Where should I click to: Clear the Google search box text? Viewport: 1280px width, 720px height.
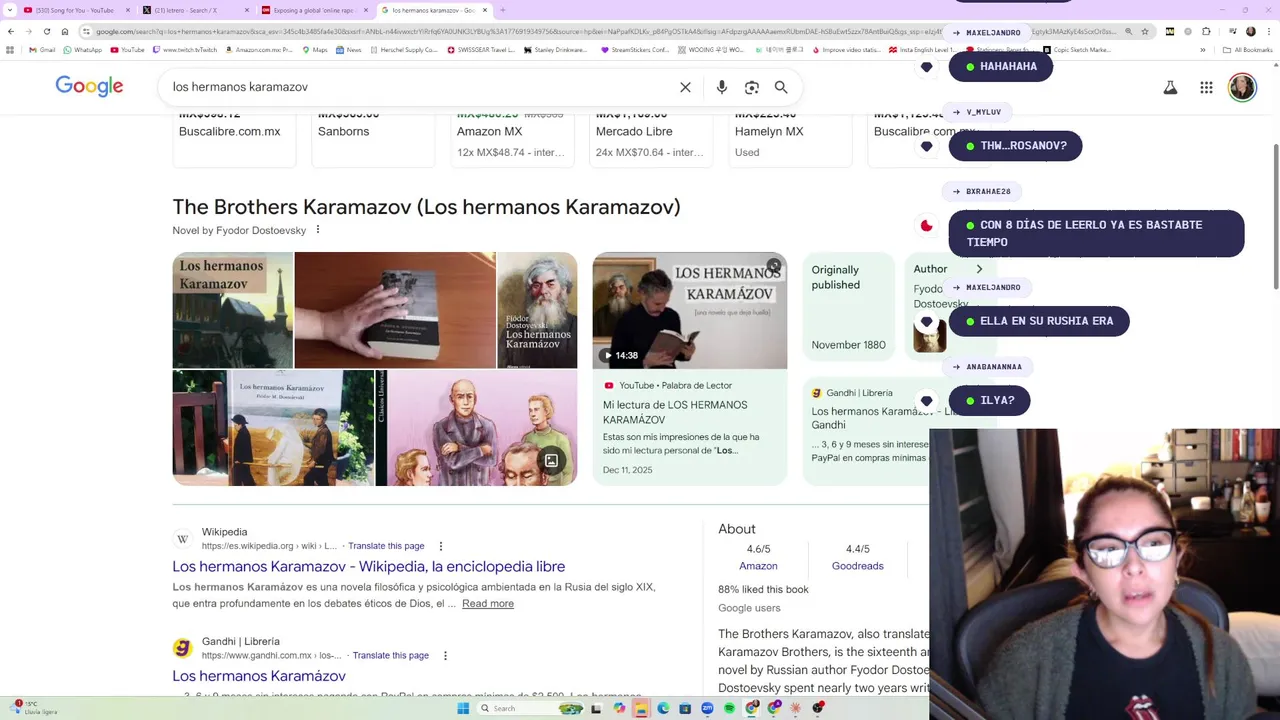(685, 87)
